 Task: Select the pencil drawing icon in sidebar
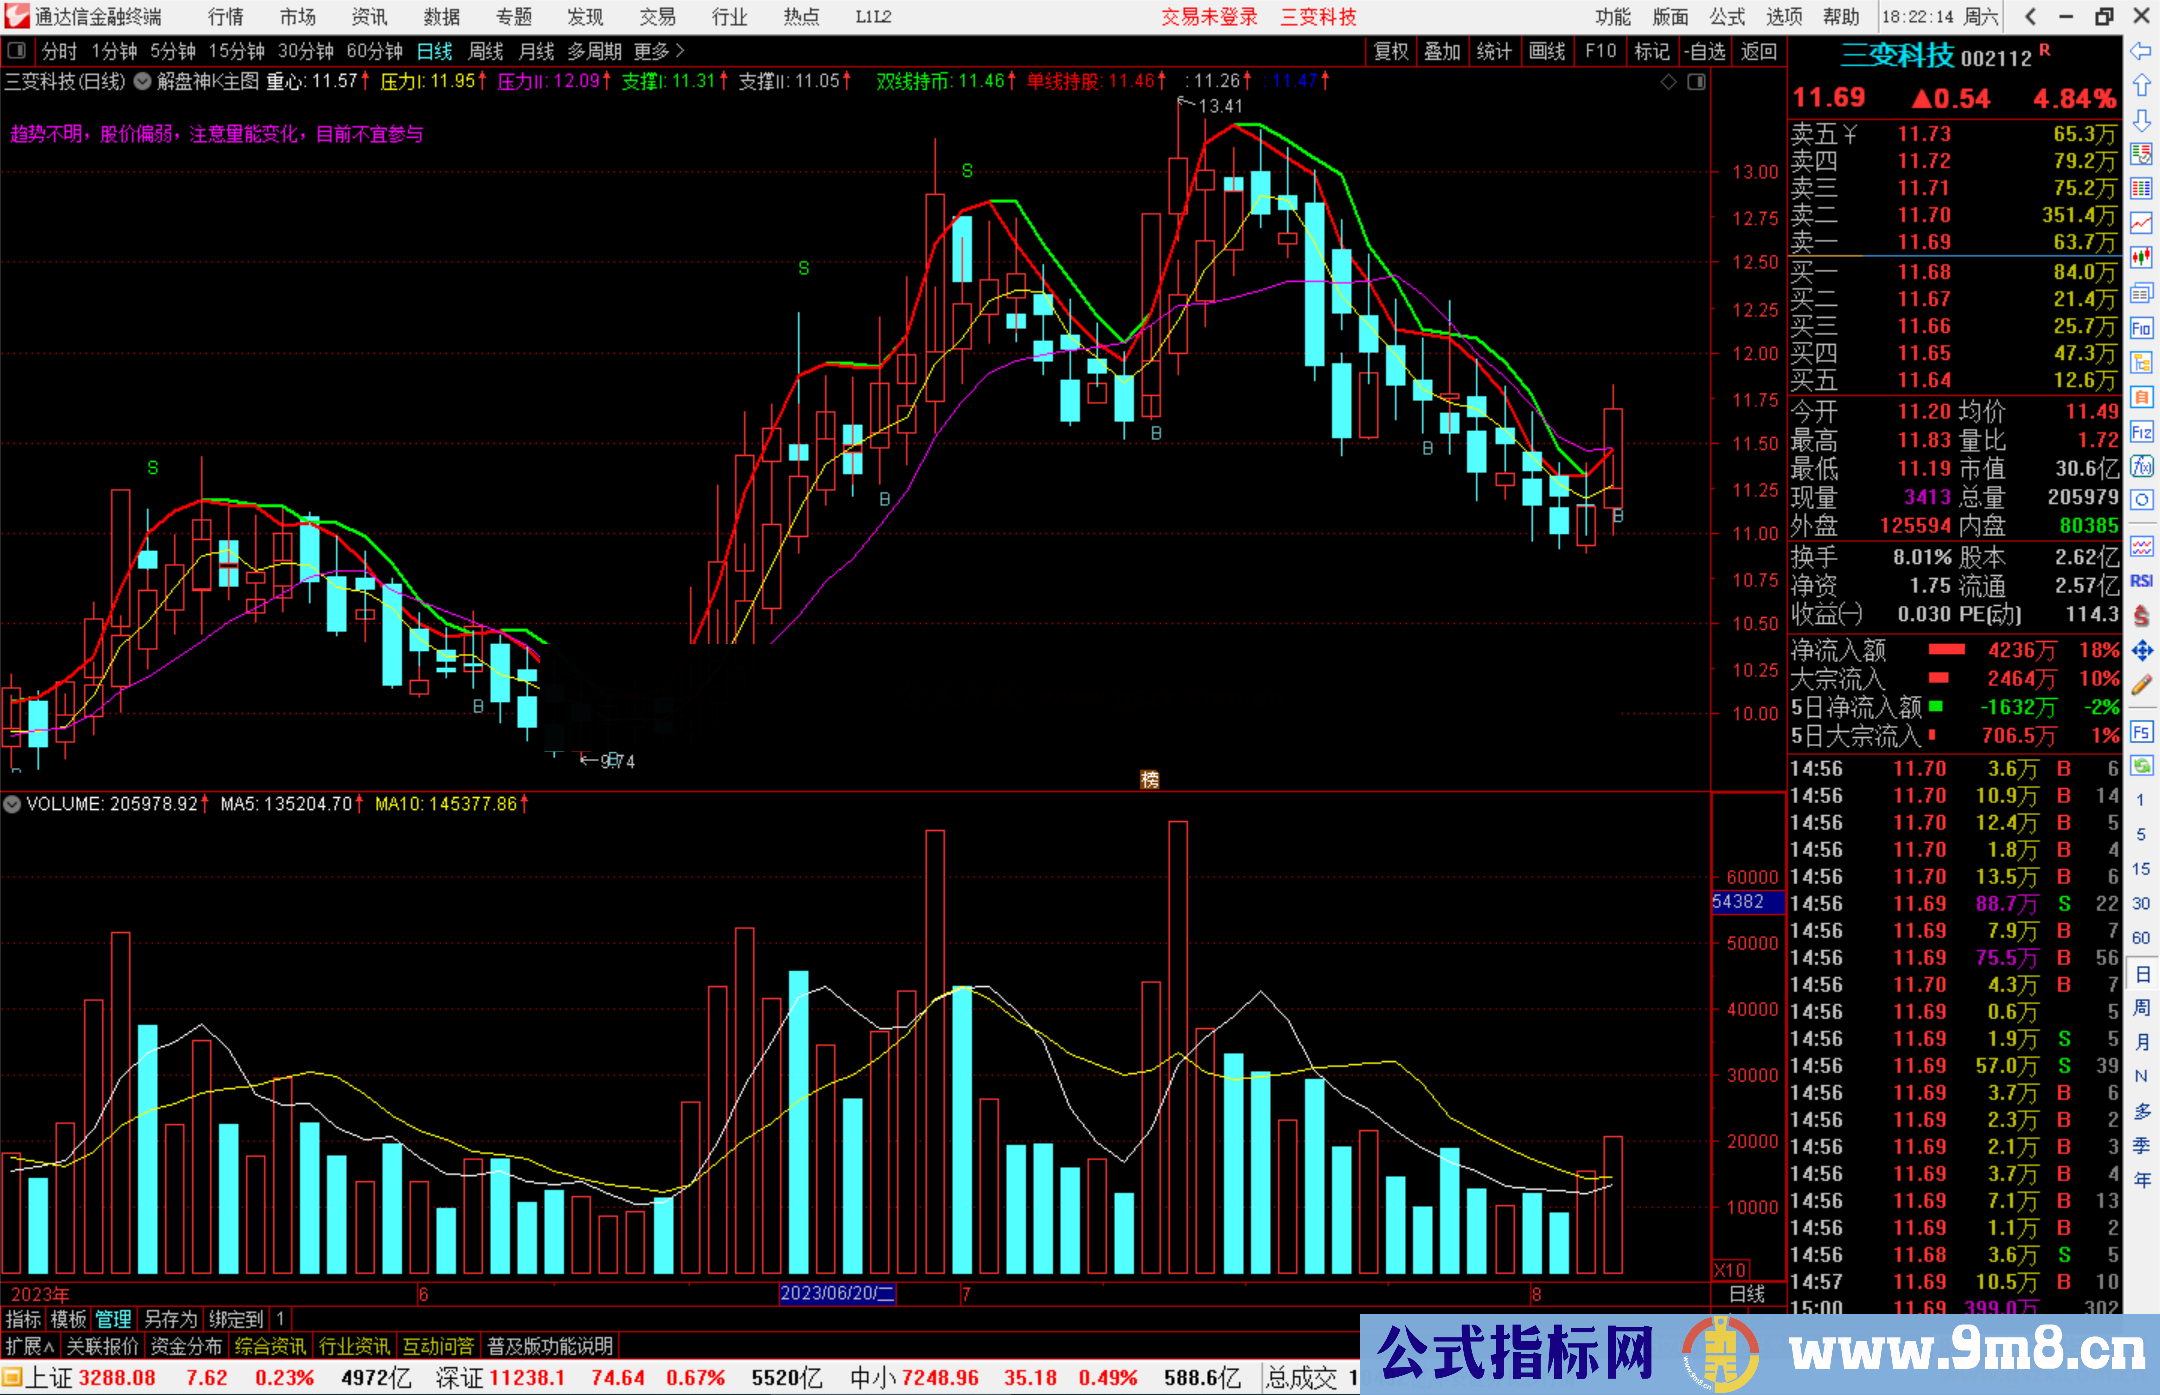click(x=2141, y=685)
